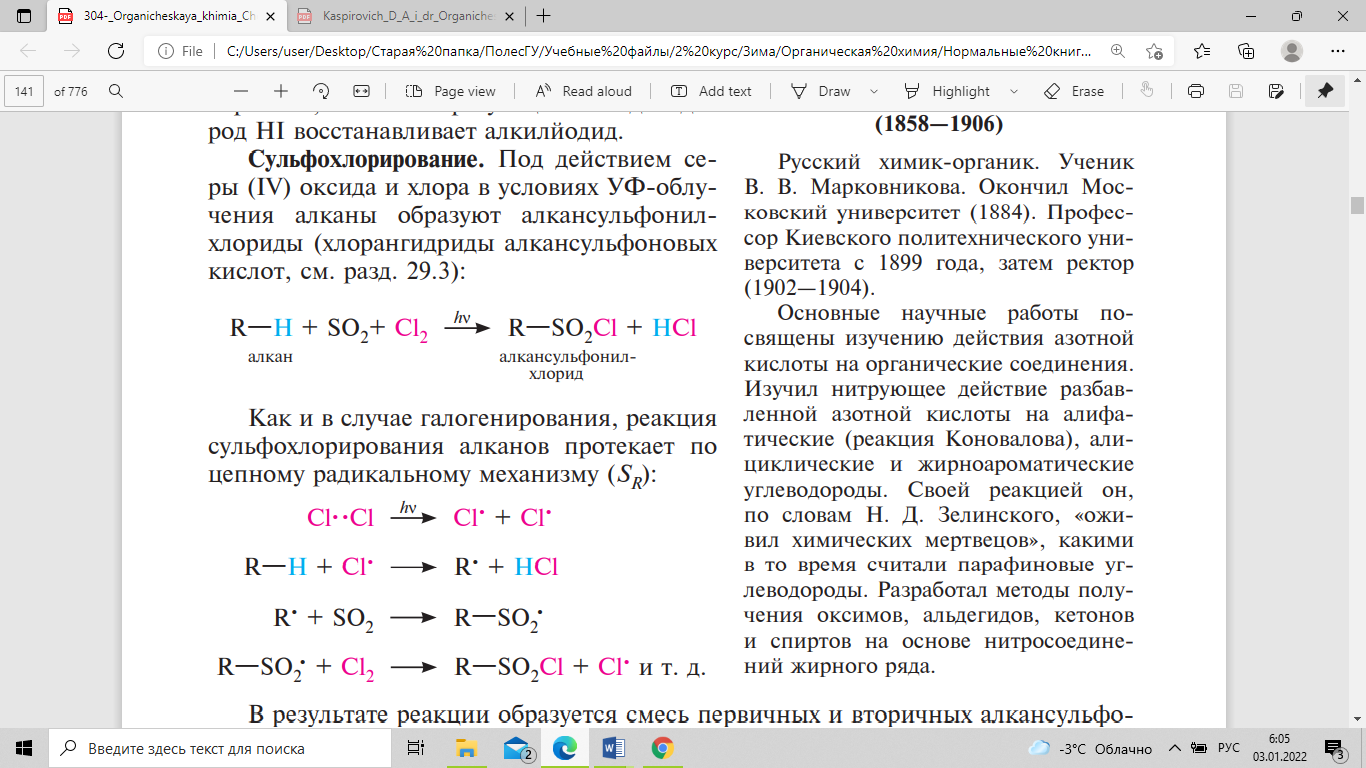The height and width of the screenshot is (768, 1366).
Task: Reload the current PDF page
Action: [116, 51]
